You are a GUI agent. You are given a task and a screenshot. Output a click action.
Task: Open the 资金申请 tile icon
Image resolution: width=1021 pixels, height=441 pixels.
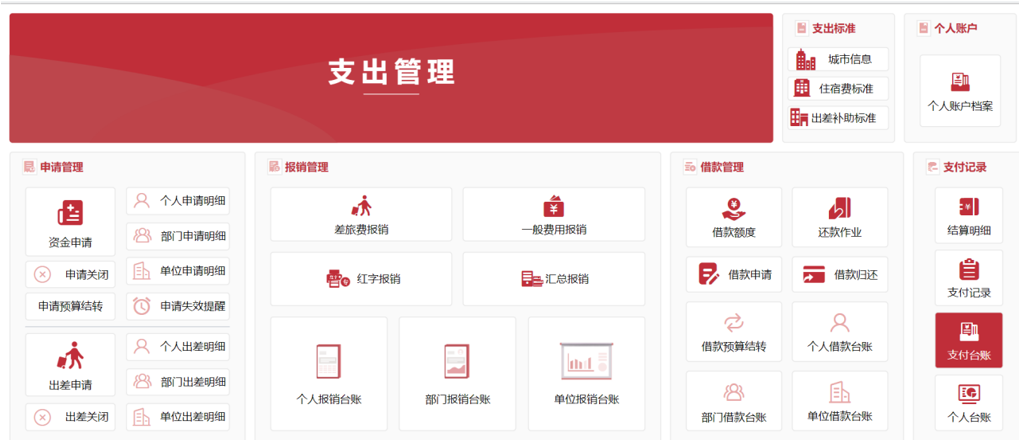click(x=70, y=213)
